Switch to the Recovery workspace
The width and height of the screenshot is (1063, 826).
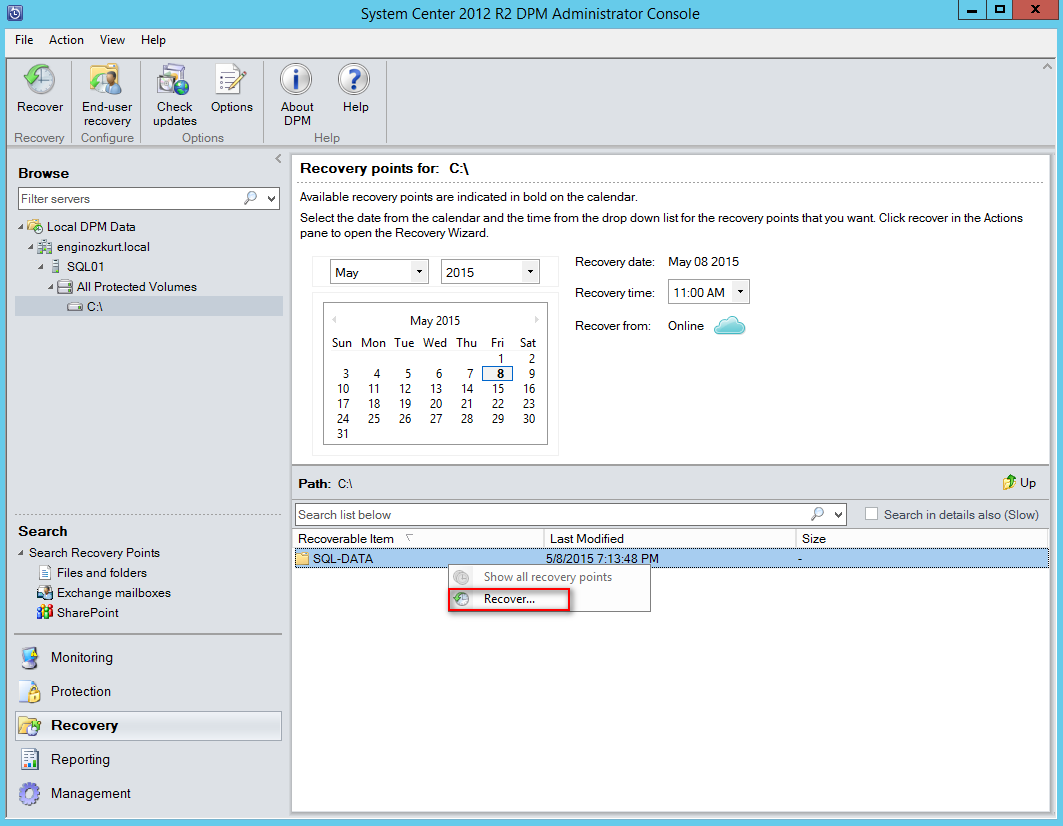pyautogui.click(x=148, y=726)
